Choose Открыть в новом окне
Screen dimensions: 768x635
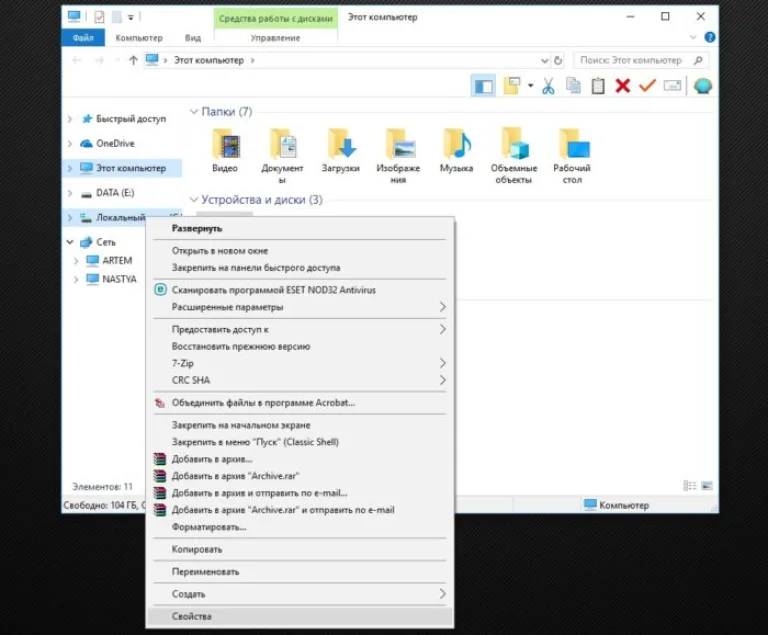[300, 251]
